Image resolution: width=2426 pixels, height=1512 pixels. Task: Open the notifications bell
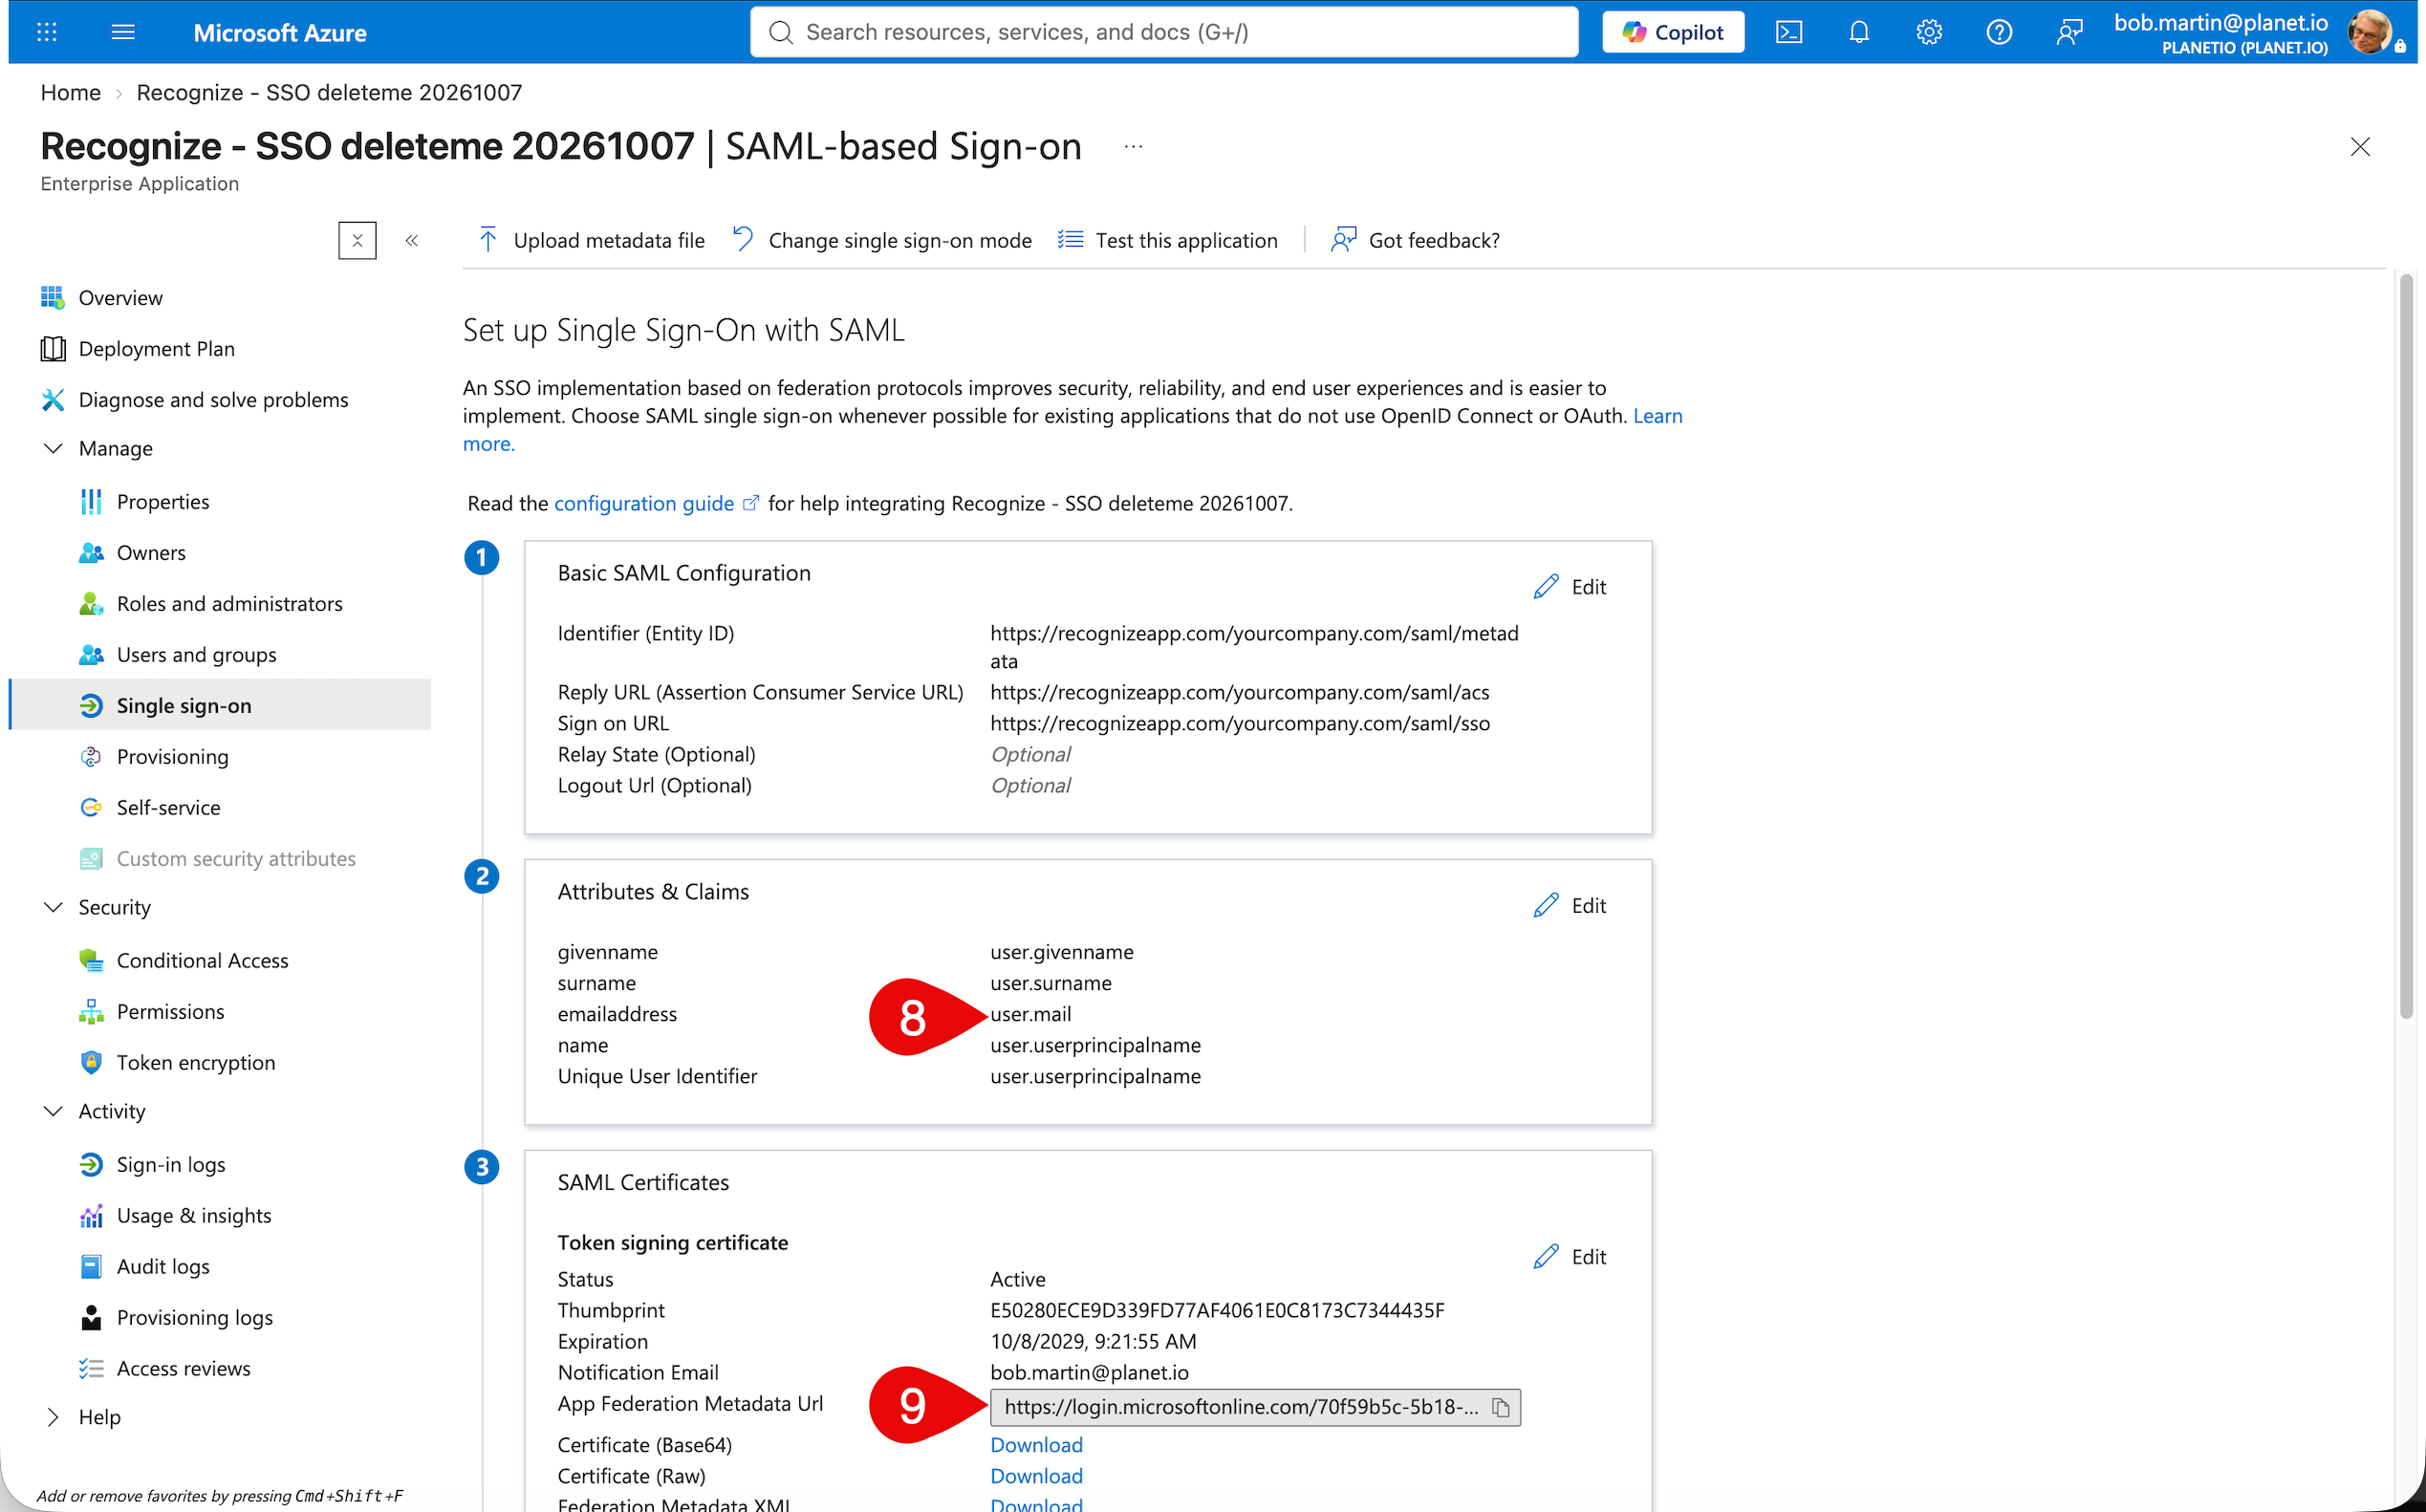pos(1859,32)
